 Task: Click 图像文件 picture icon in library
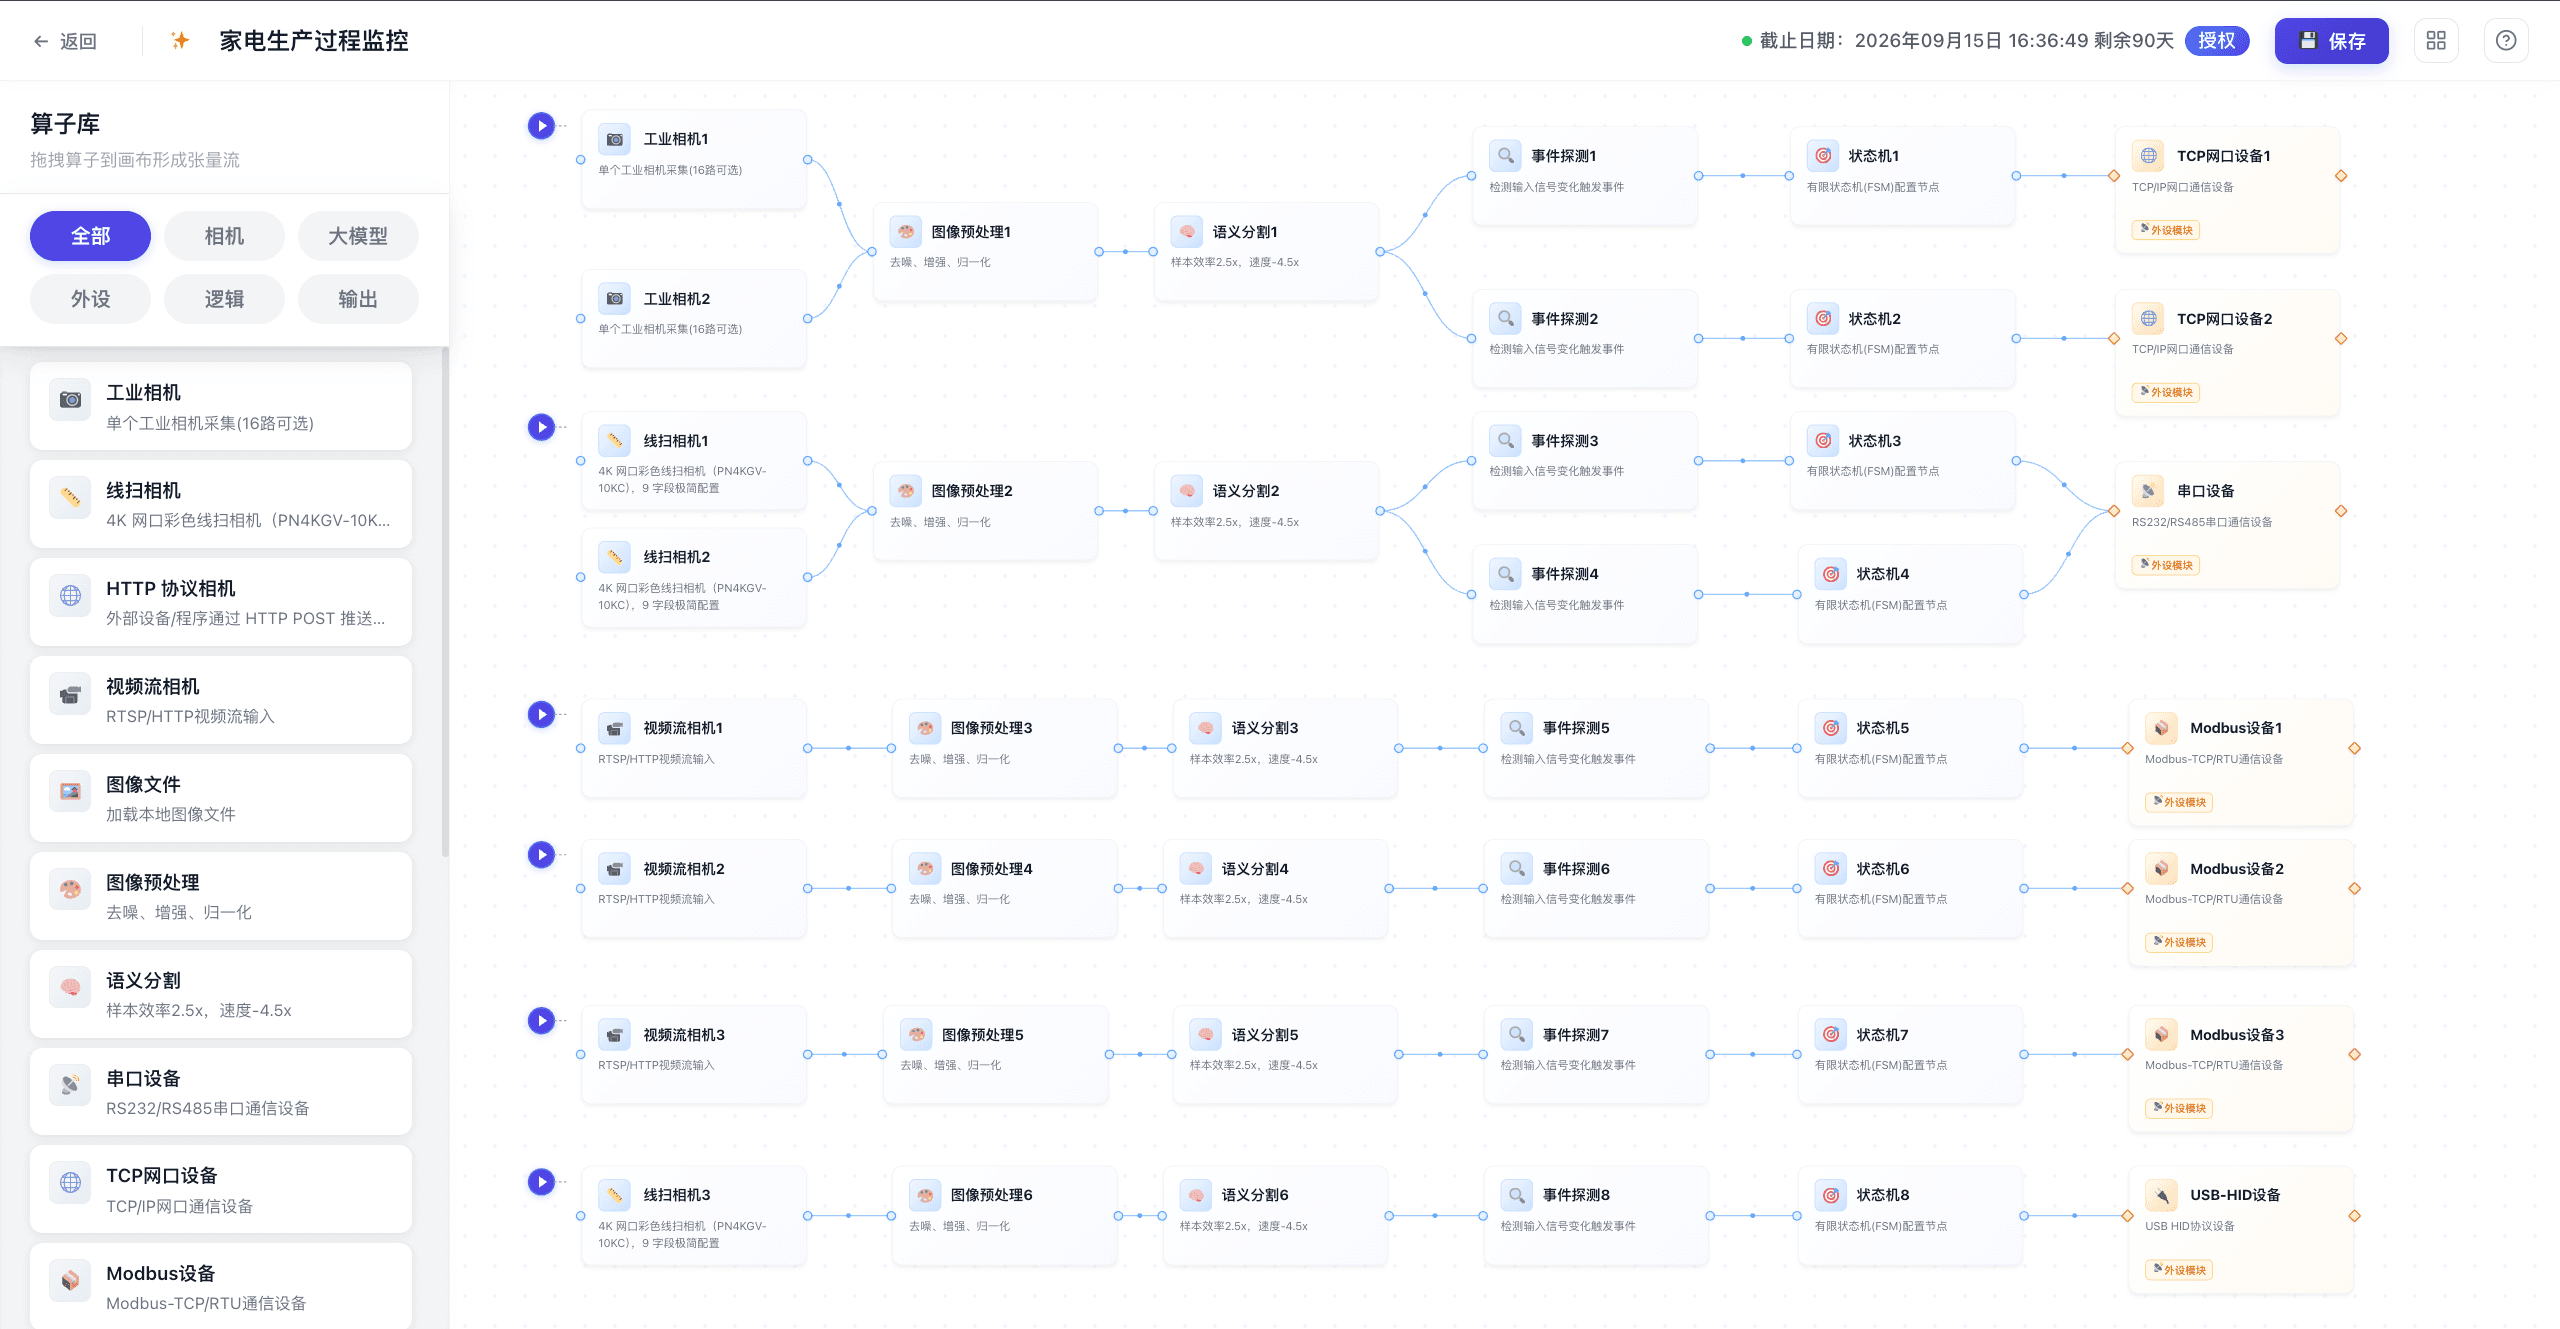(70, 792)
